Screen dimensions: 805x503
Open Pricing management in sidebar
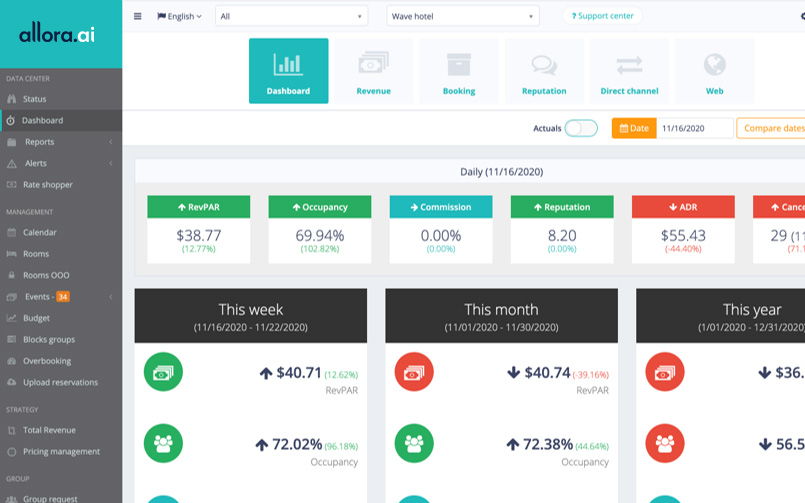(61, 452)
